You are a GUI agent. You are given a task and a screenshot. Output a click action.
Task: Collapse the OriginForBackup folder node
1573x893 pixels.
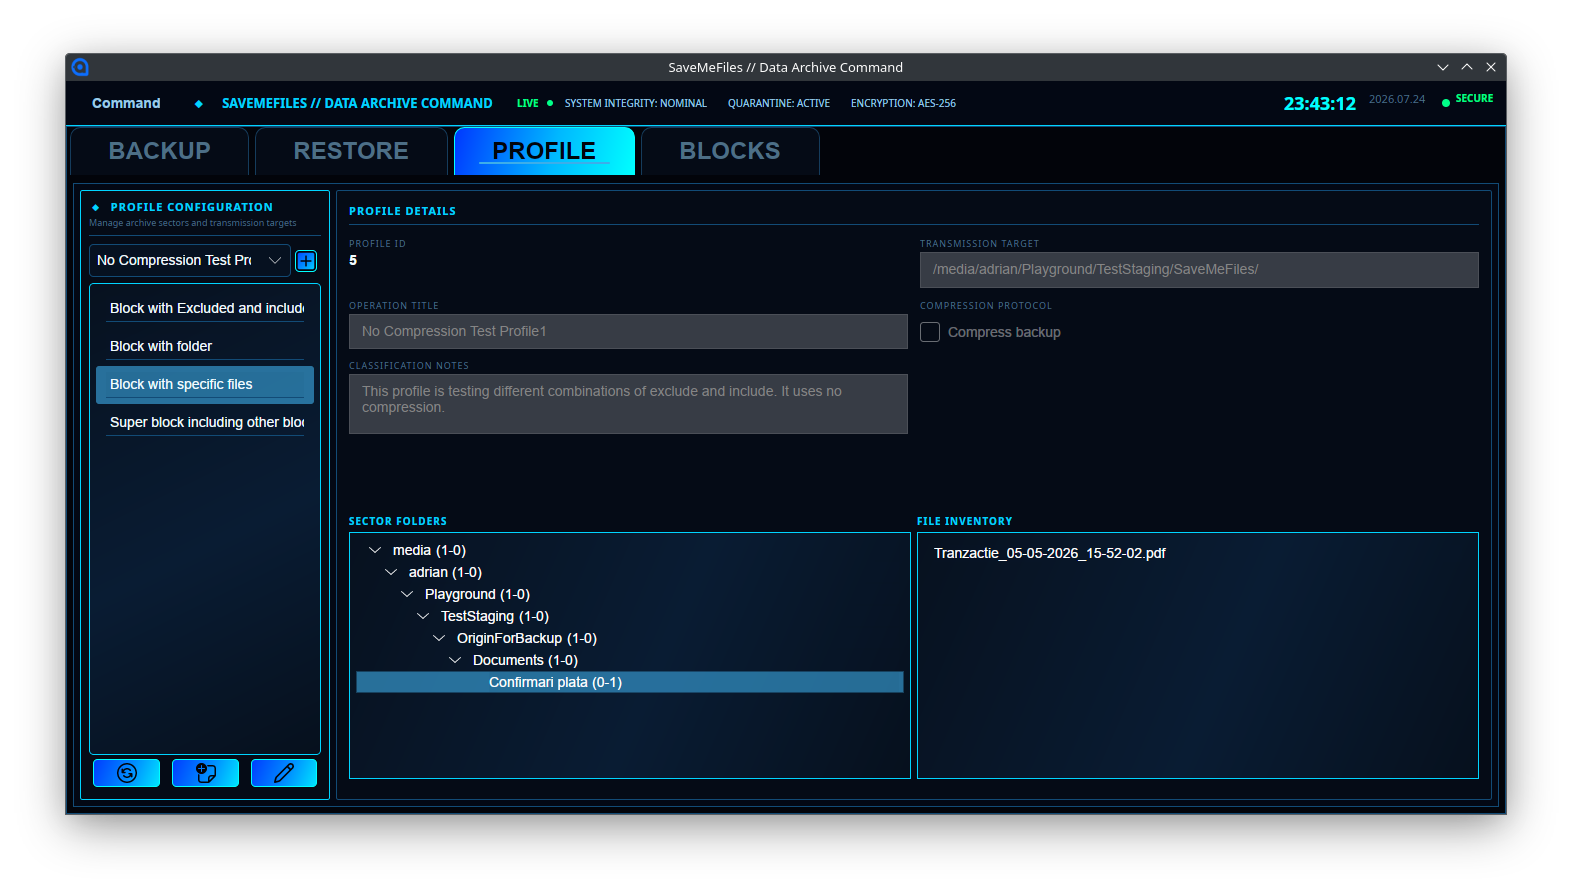pos(439,638)
